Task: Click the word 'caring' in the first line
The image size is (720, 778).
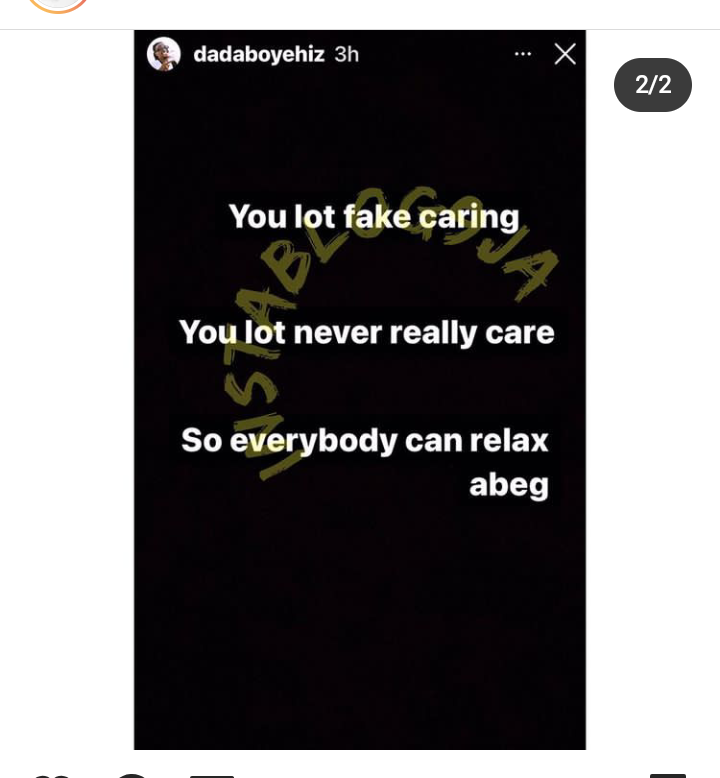Action: (469, 217)
